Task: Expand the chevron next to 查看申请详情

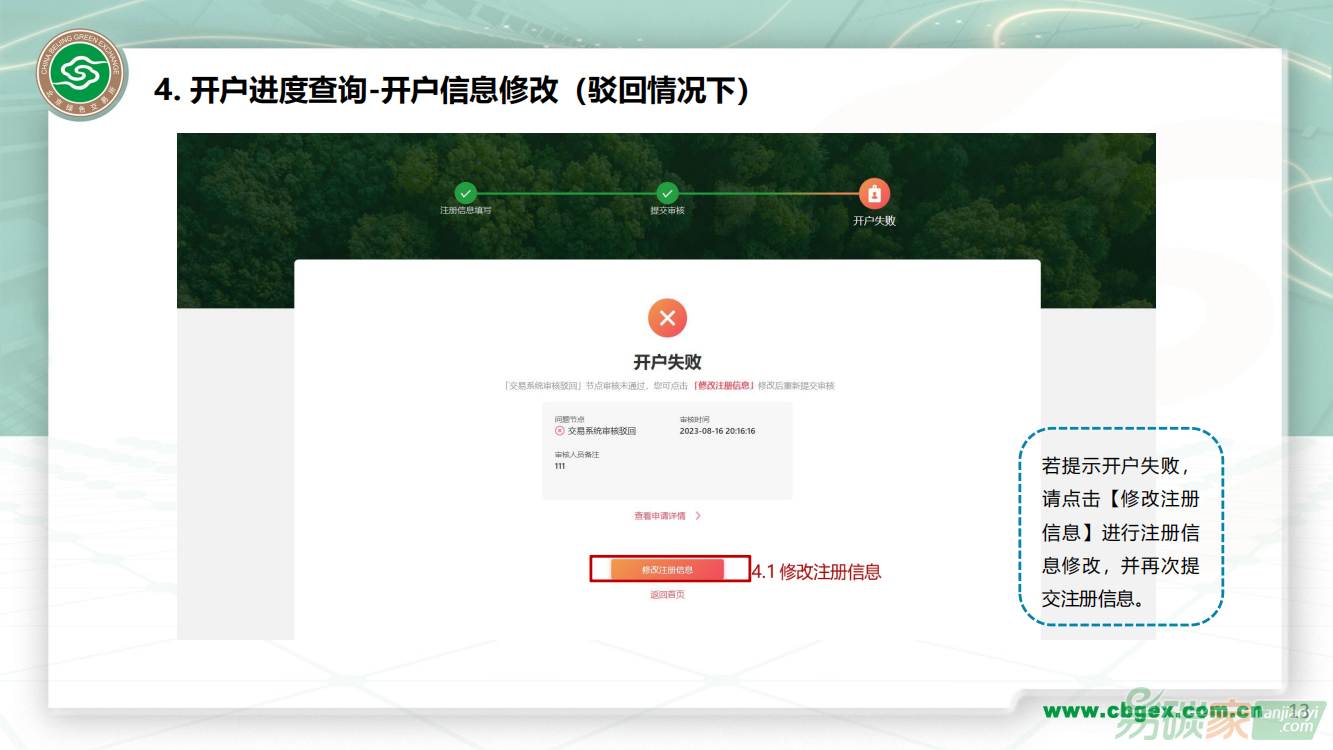Action: [x=698, y=516]
